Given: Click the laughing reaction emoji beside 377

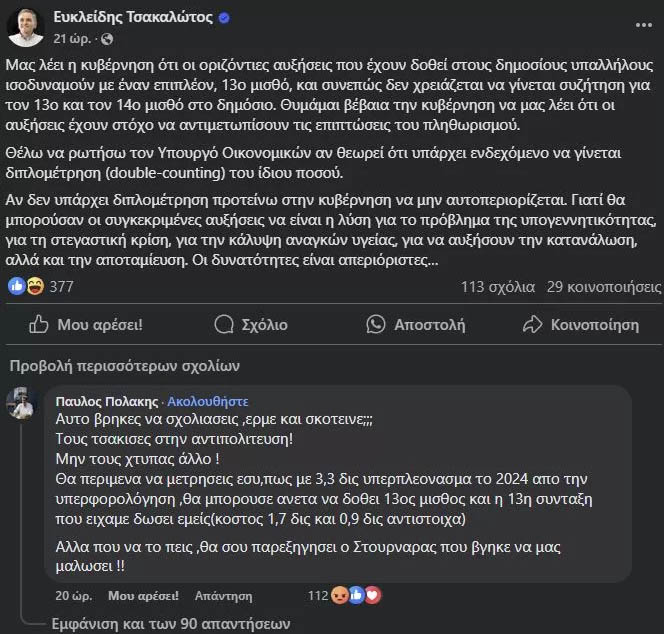Looking at the screenshot, I should 36,287.
